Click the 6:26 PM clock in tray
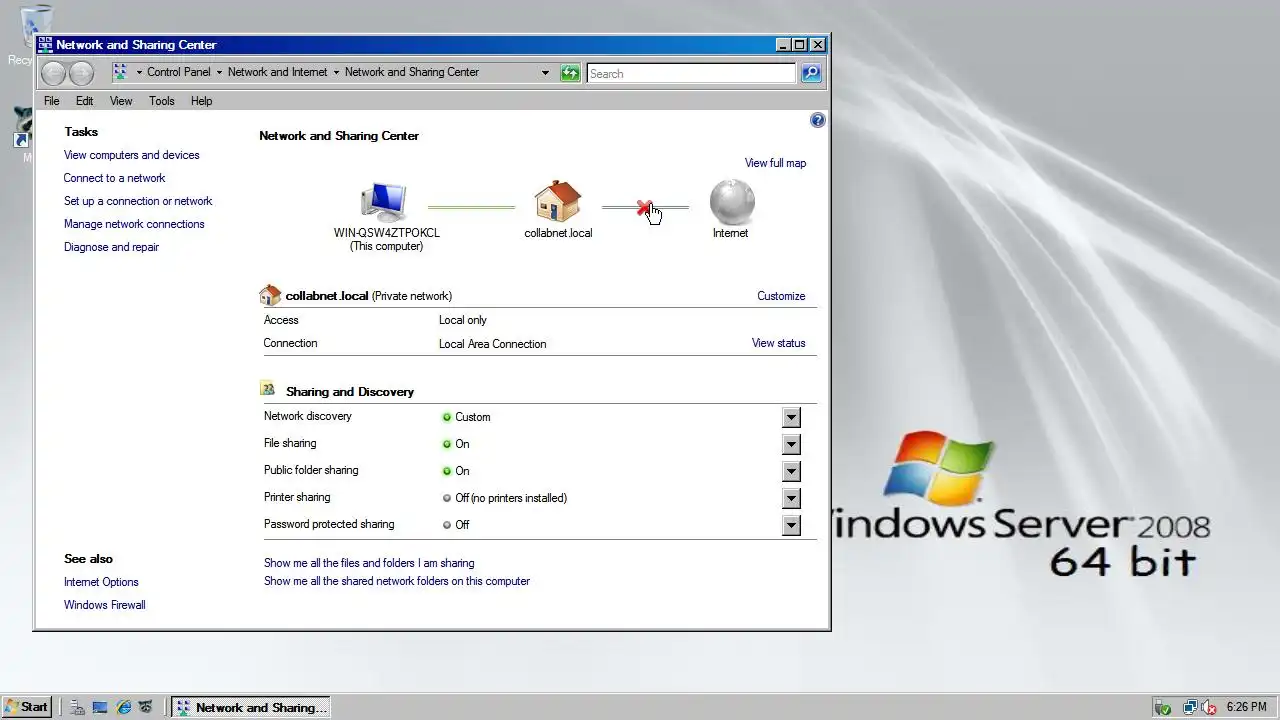The image size is (1280, 720). click(1246, 707)
